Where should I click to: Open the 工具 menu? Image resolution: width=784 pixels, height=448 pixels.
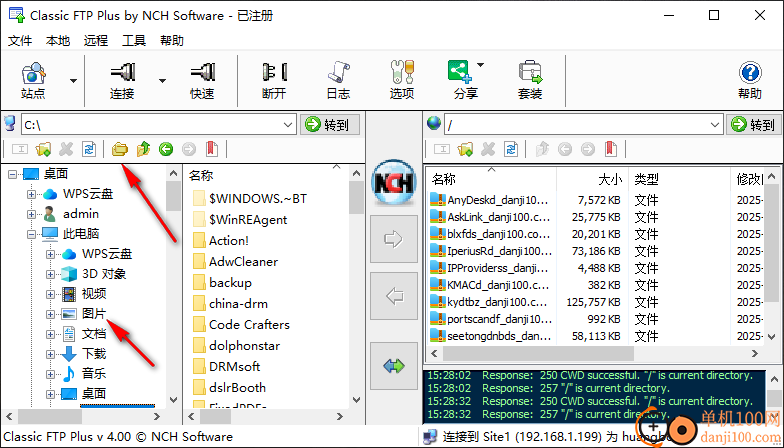pyautogui.click(x=134, y=40)
